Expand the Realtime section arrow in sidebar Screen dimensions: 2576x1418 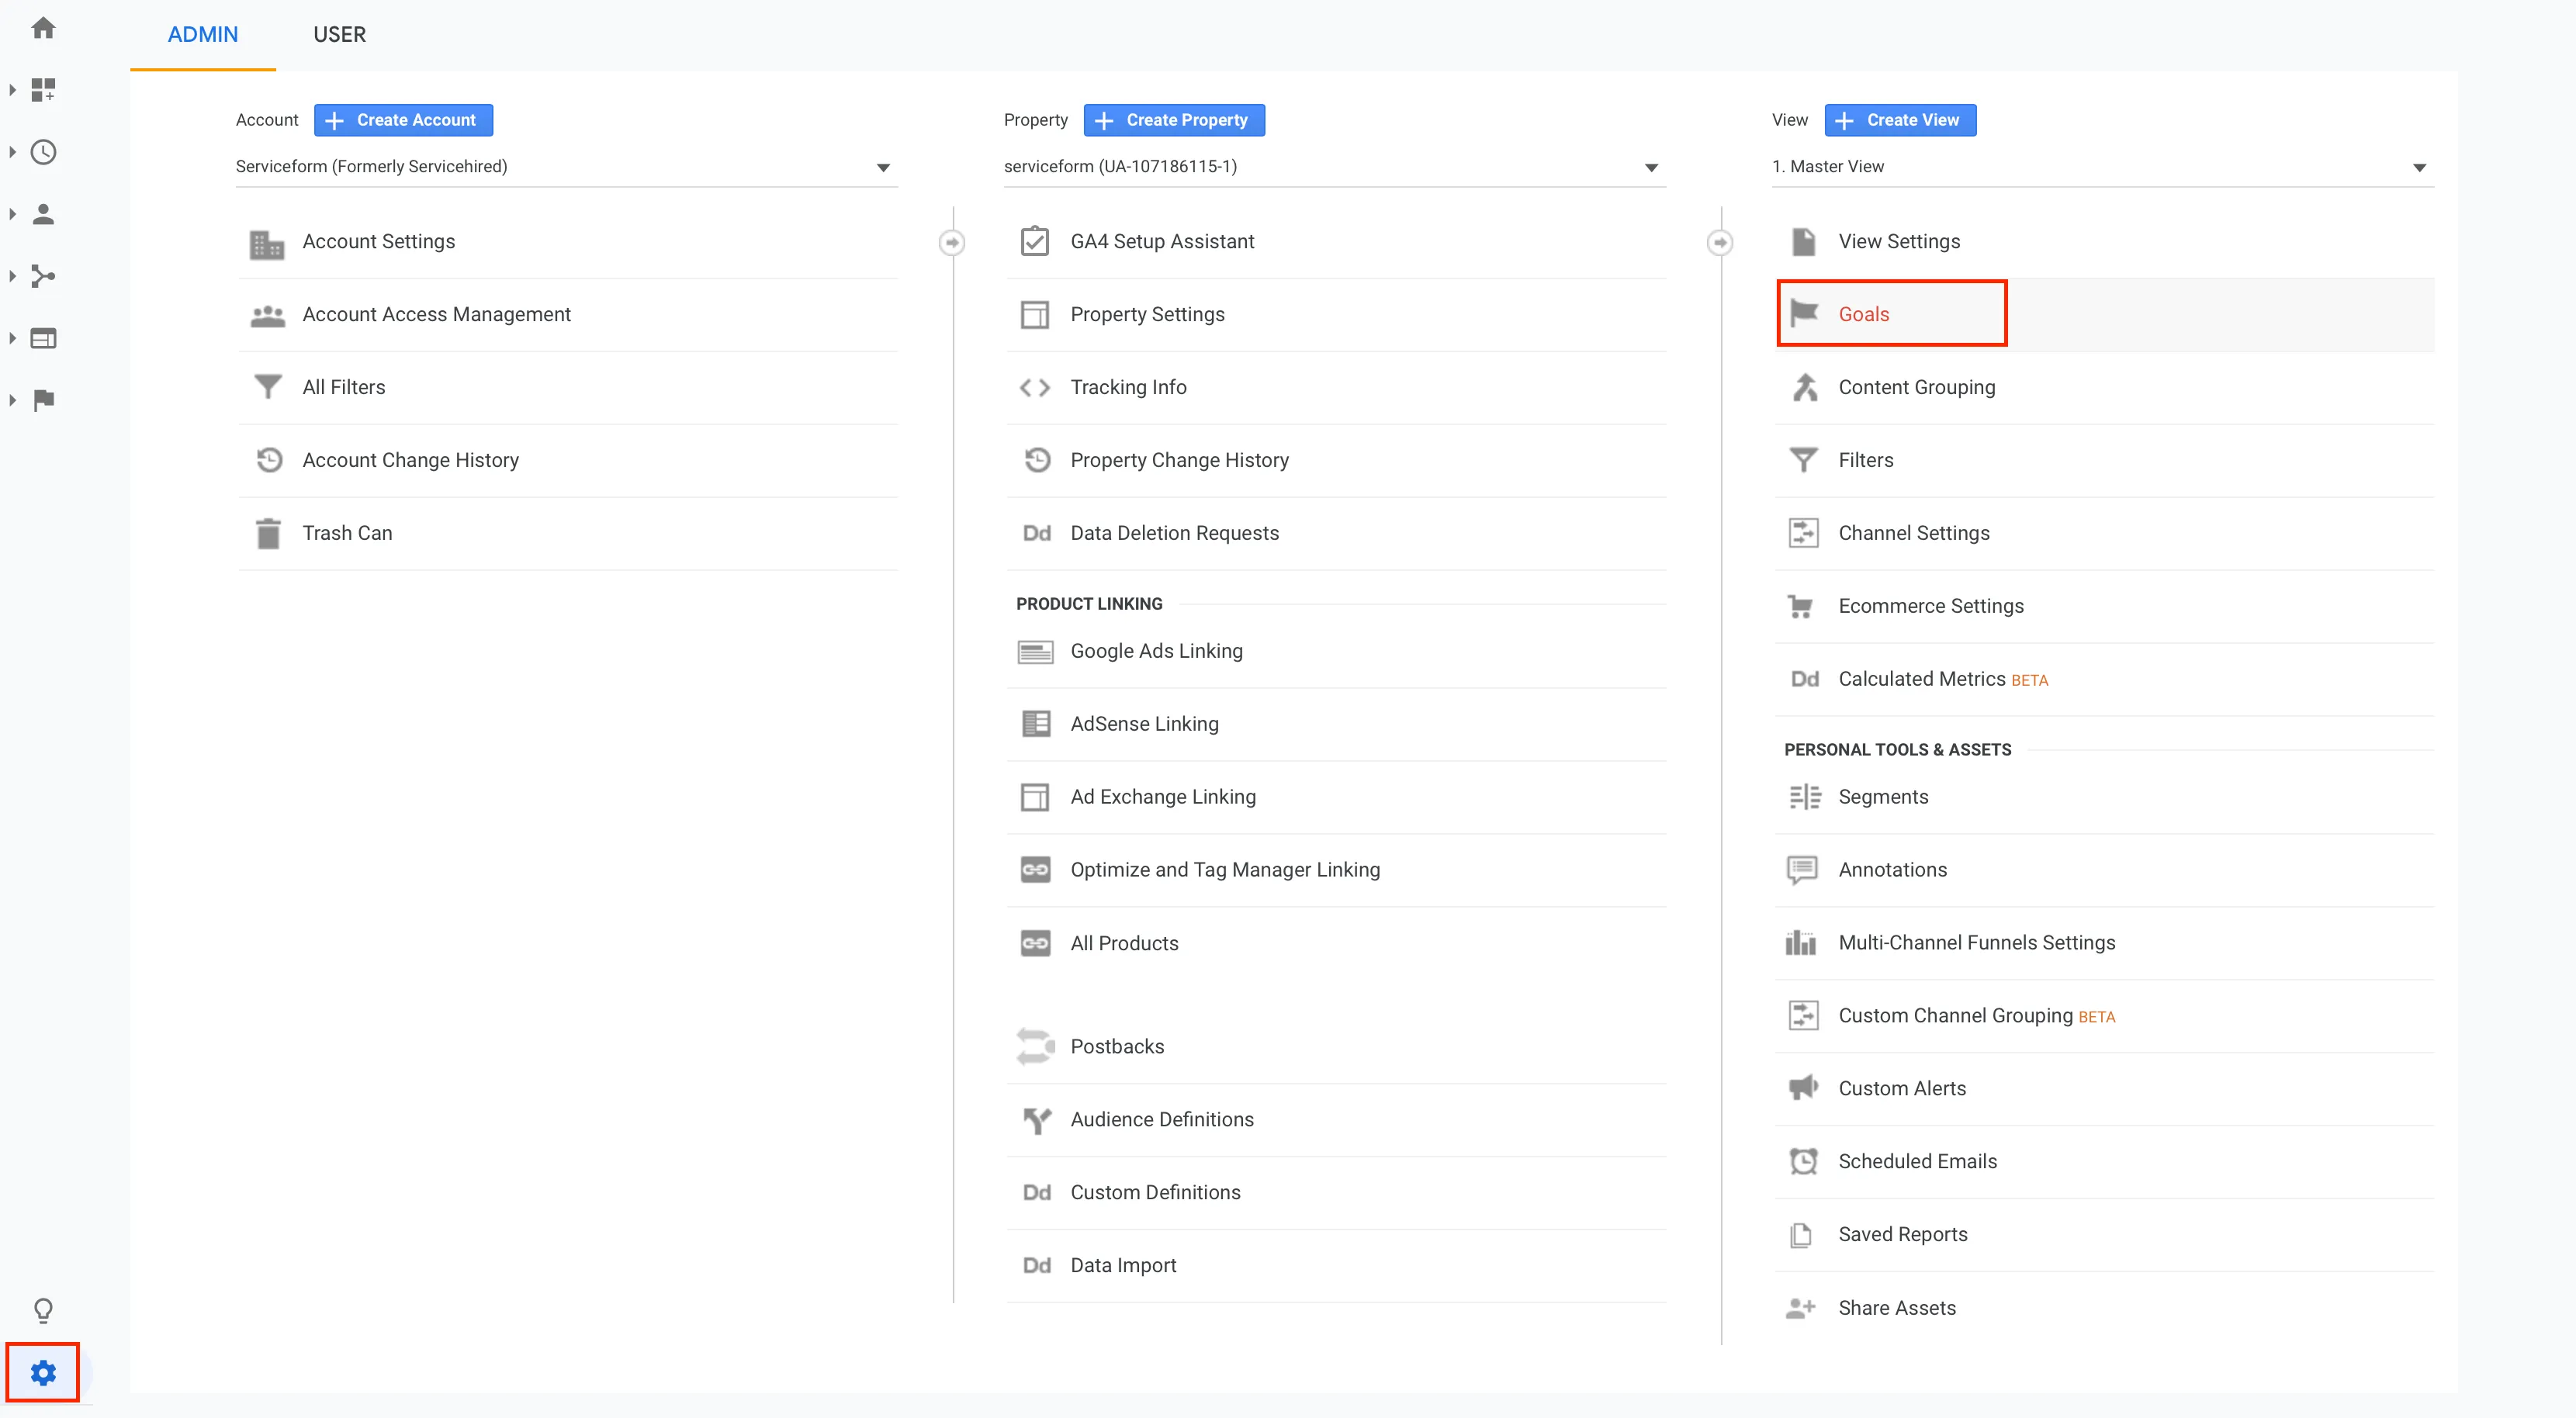pyautogui.click(x=13, y=152)
